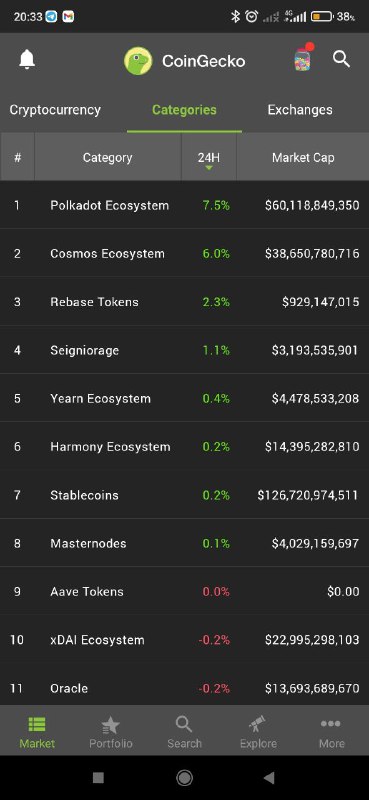Tap the CoinGecko gecko logo

(138, 61)
